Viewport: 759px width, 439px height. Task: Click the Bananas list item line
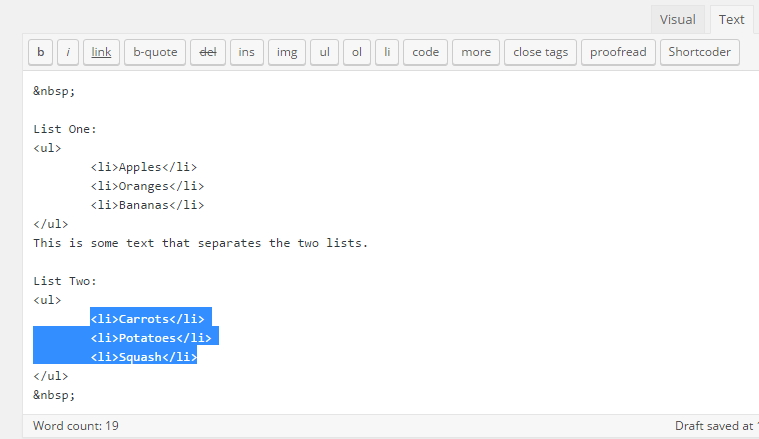147,205
